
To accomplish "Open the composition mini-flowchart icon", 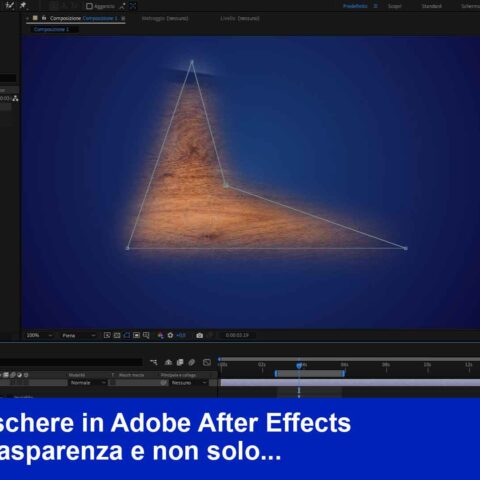I will click(153, 362).
